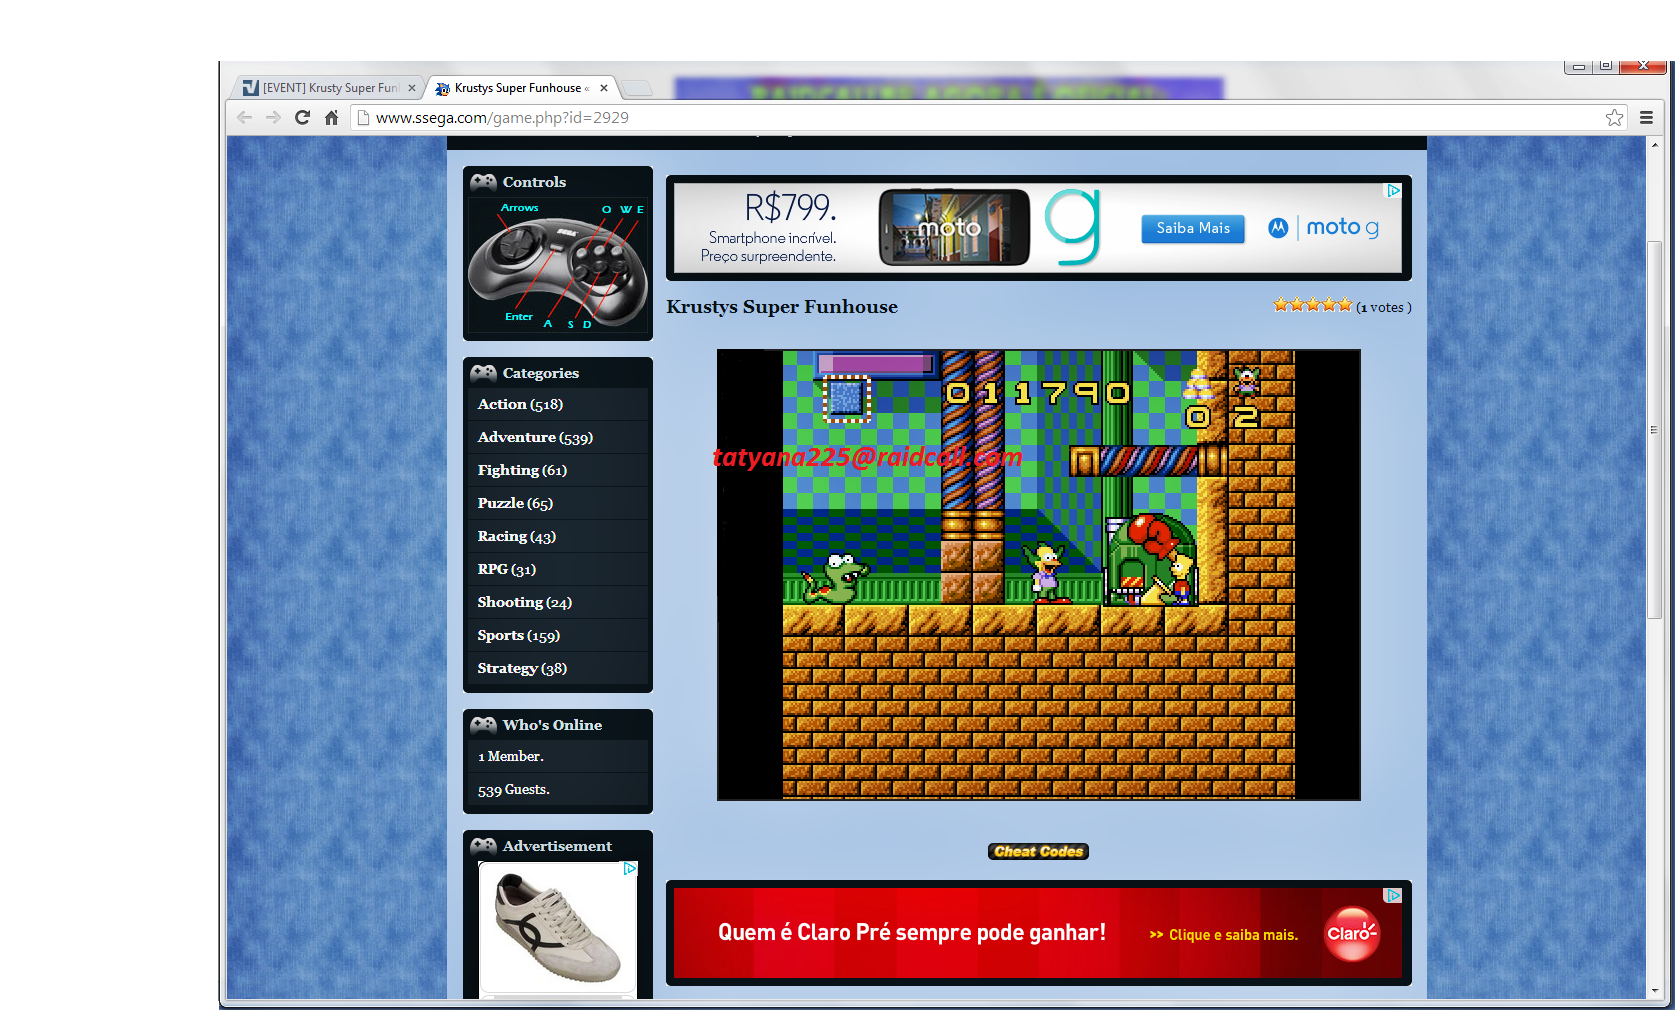Click the '539 Guests.' text
Image resolution: width=1675 pixels, height=1010 pixels.
pyautogui.click(x=513, y=790)
